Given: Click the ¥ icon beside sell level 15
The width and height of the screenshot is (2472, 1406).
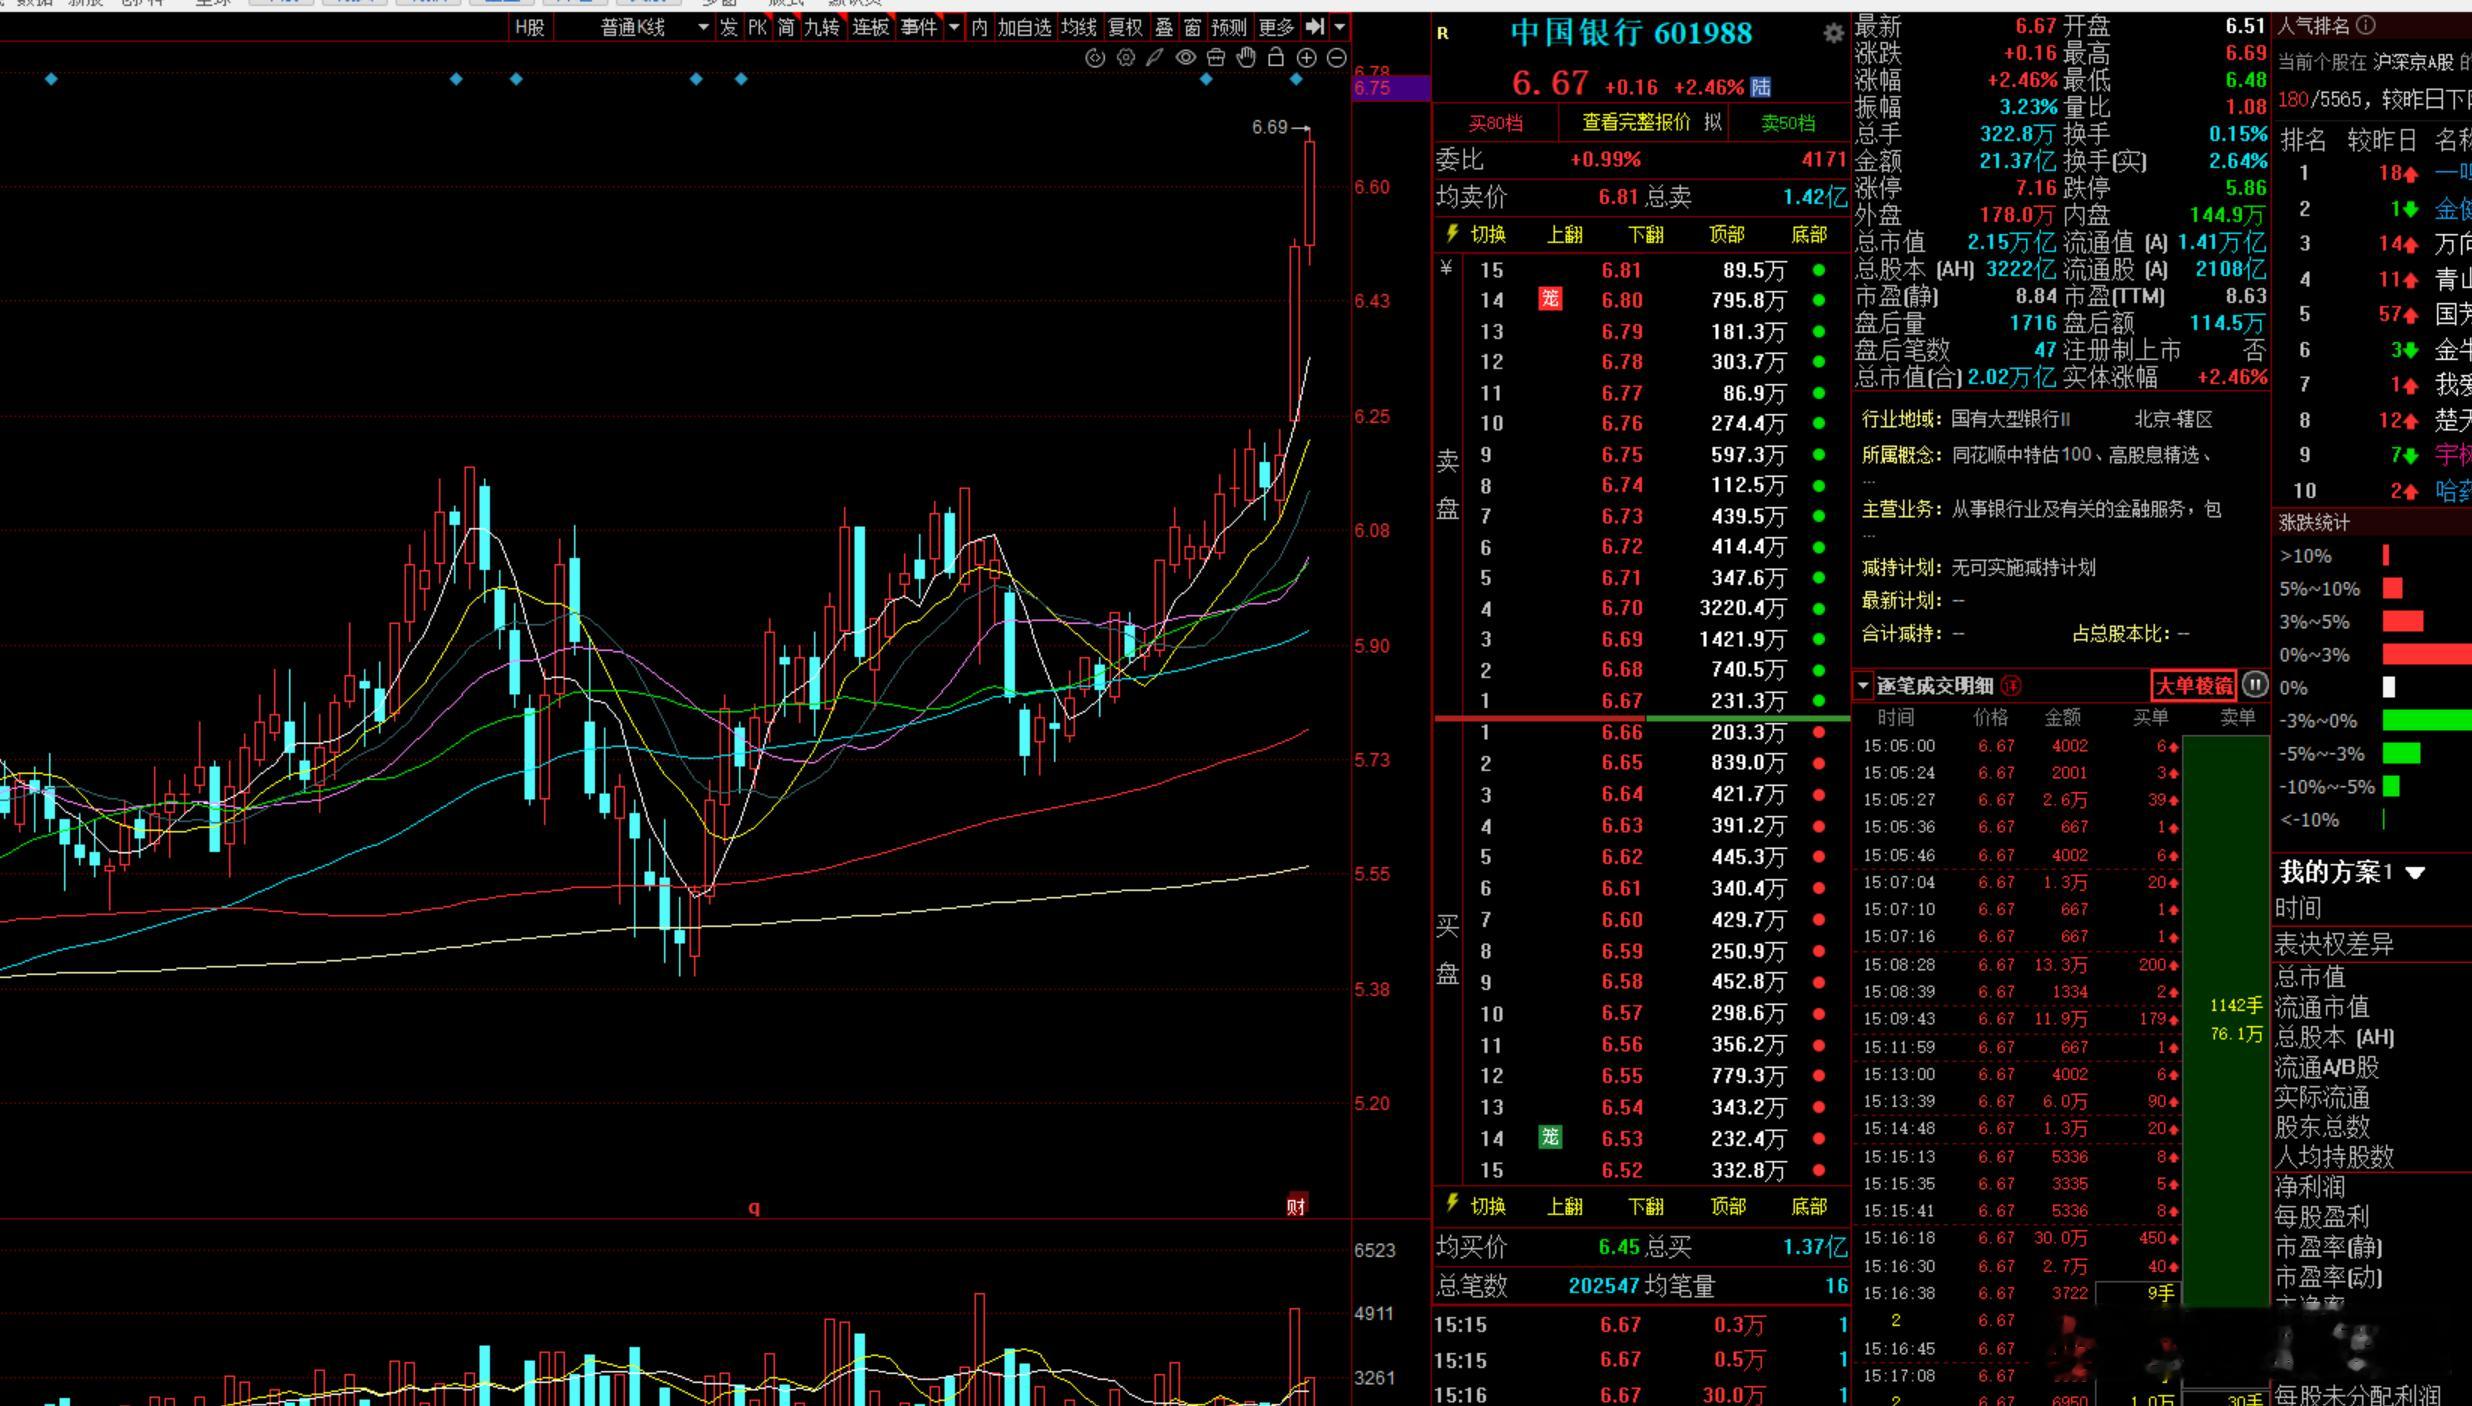Looking at the screenshot, I should pyautogui.click(x=1447, y=268).
